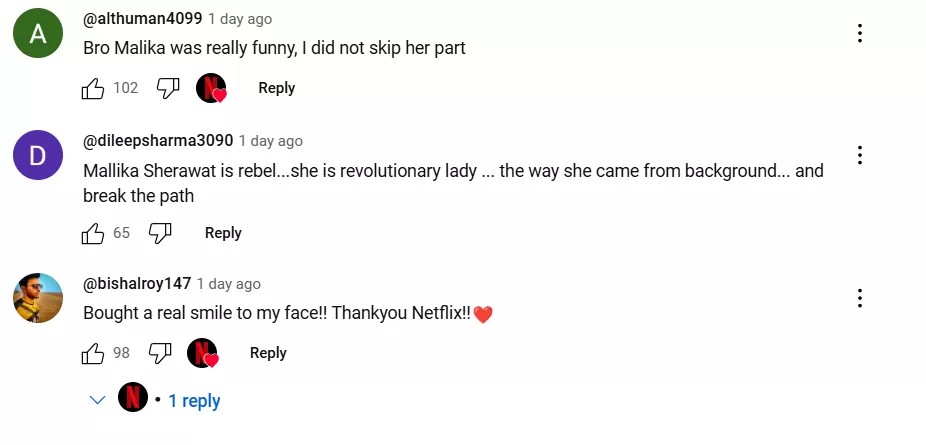The height and width of the screenshot is (445, 926).
Task: Reply to @bishalroy147's comment
Action: 268,353
